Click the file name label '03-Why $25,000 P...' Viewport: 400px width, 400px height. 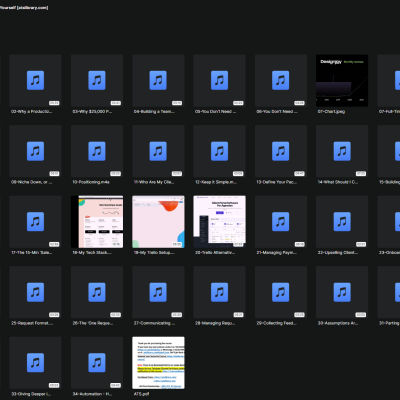click(x=92, y=112)
